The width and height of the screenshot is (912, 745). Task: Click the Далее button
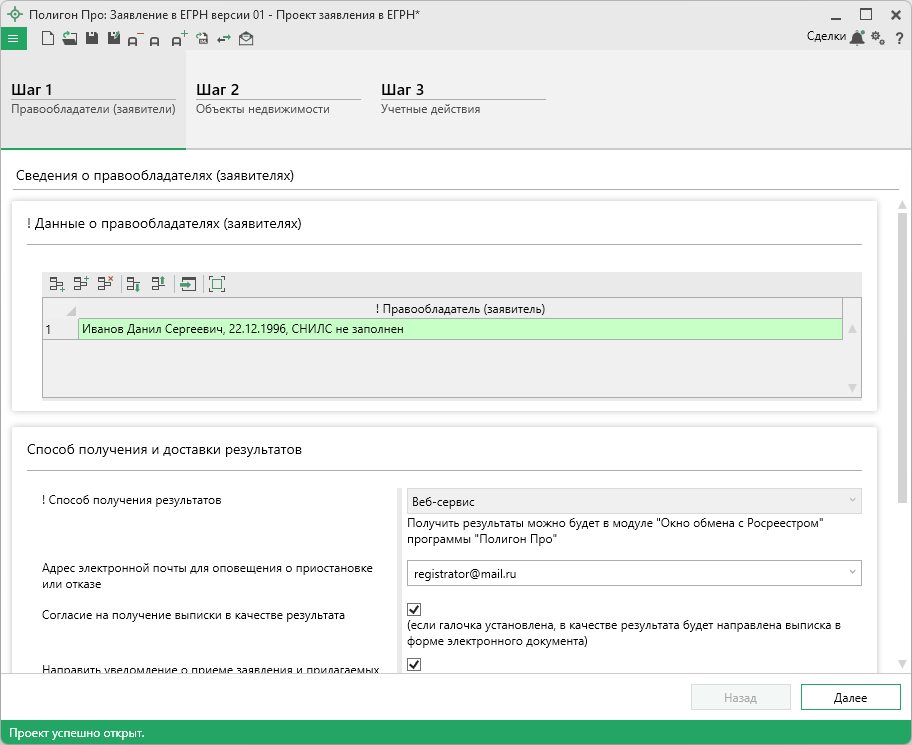coord(850,697)
